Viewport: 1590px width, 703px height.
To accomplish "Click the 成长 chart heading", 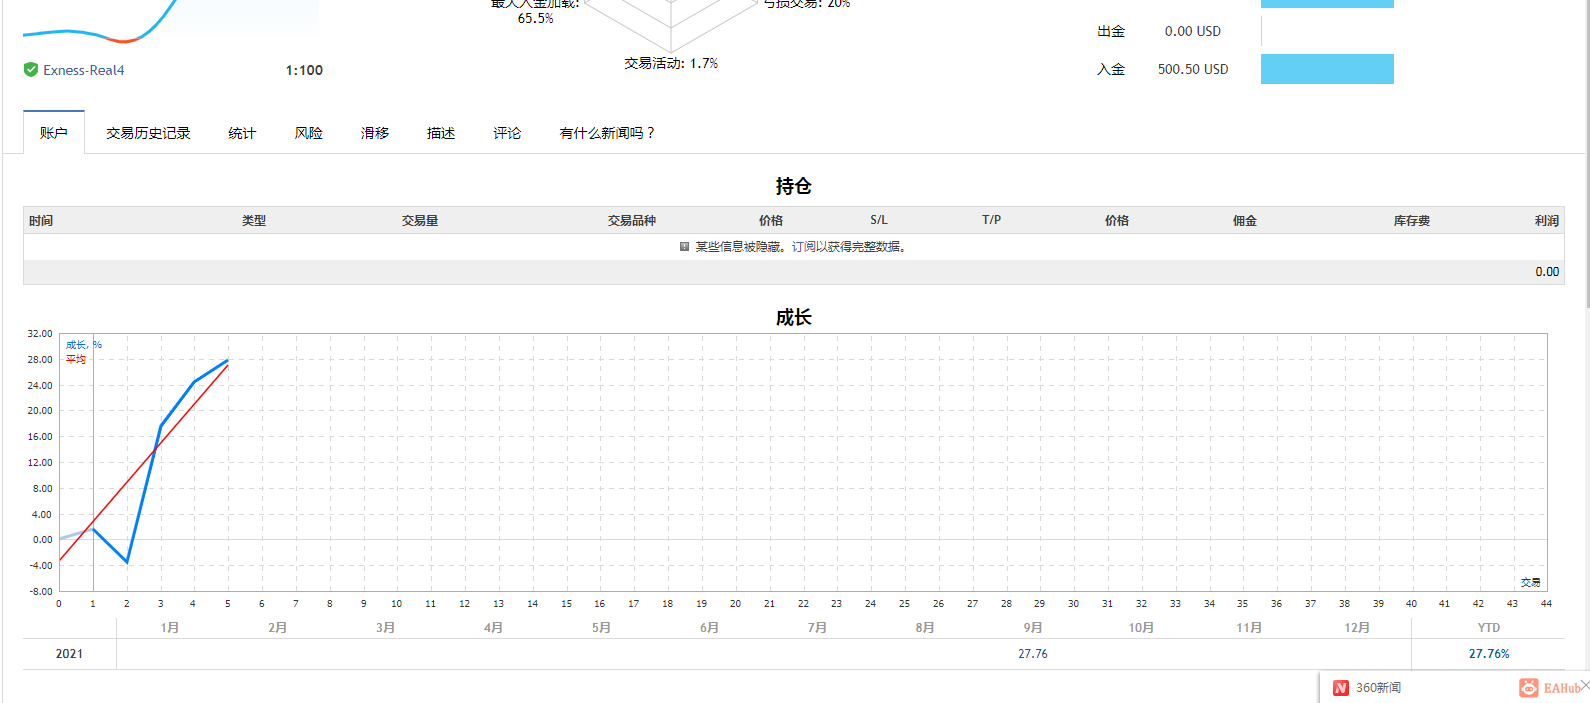I will (794, 317).
